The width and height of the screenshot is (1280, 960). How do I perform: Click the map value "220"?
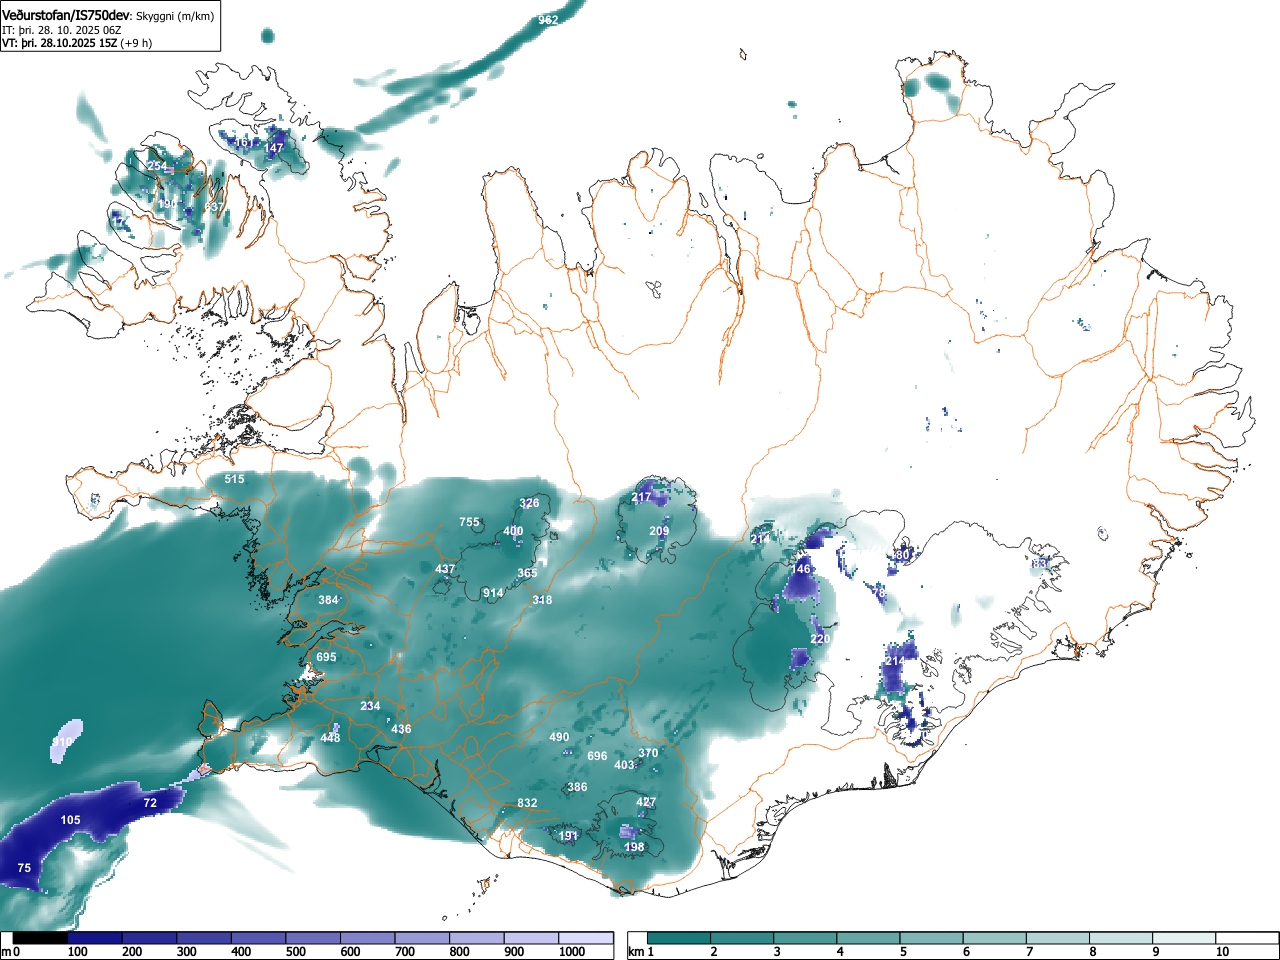(x=820, y=639)
